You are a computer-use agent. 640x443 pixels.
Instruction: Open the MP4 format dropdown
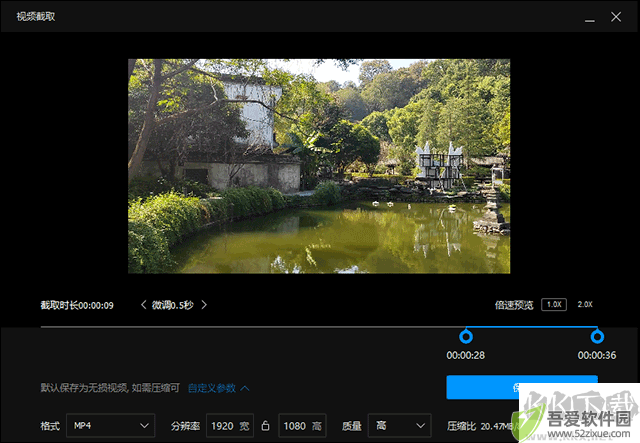click(111, 425)
